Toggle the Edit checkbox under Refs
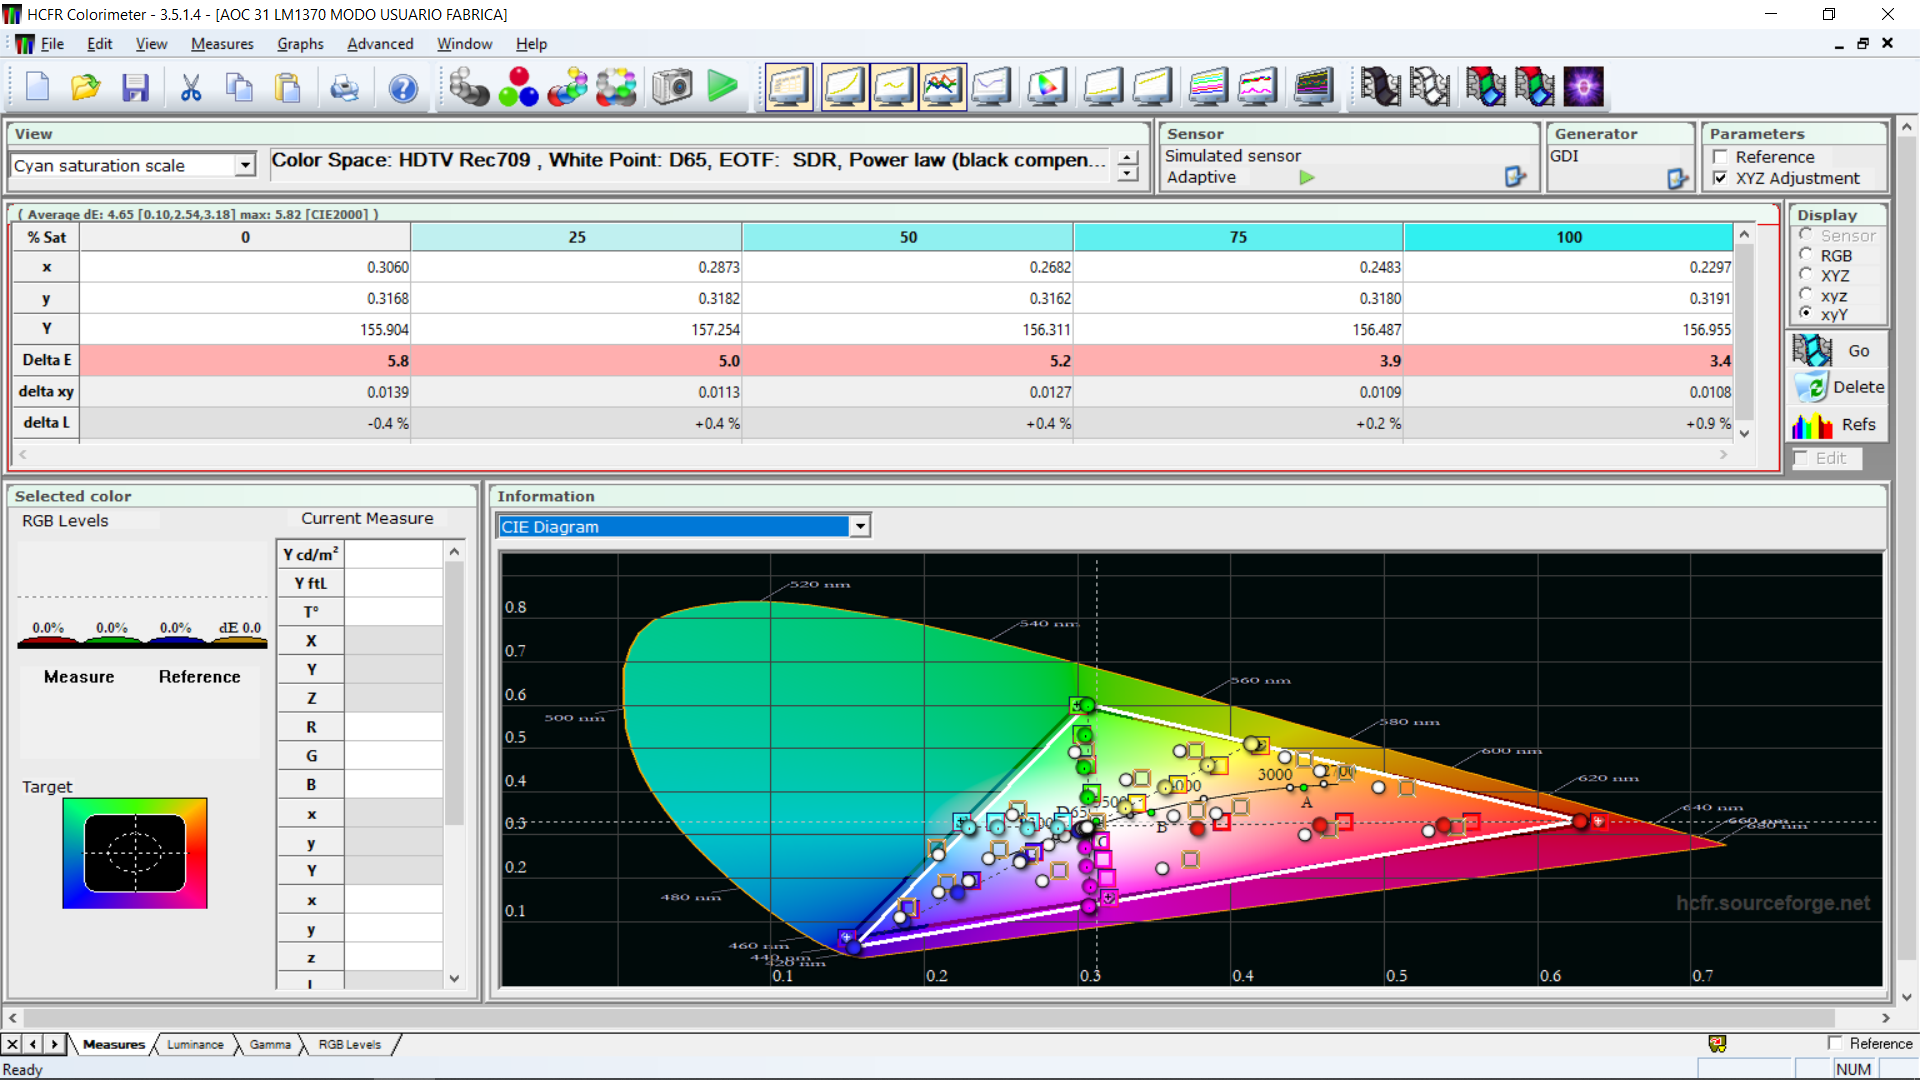The height and width of the screenshot is (1080, 1920). (1801, 458)
